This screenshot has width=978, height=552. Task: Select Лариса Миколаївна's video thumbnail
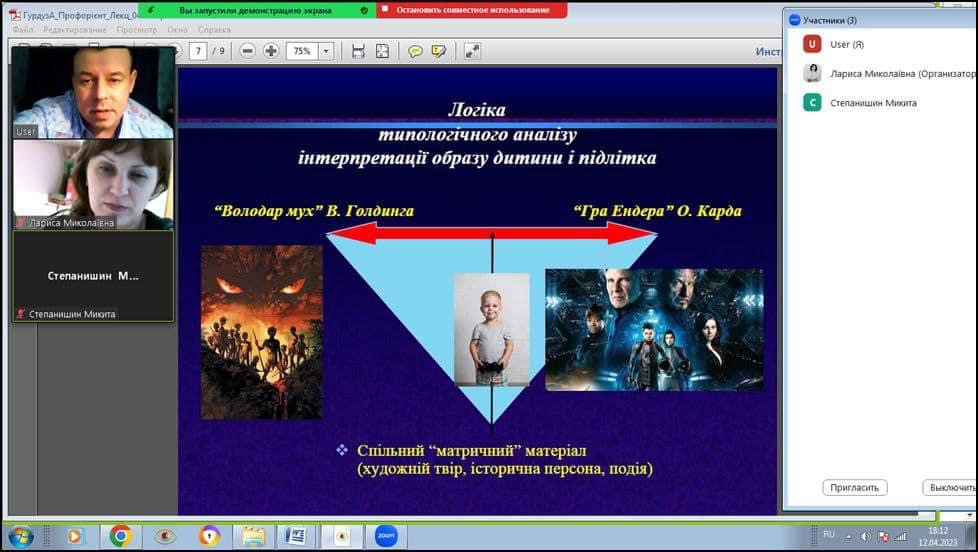[x=92, y=184]
